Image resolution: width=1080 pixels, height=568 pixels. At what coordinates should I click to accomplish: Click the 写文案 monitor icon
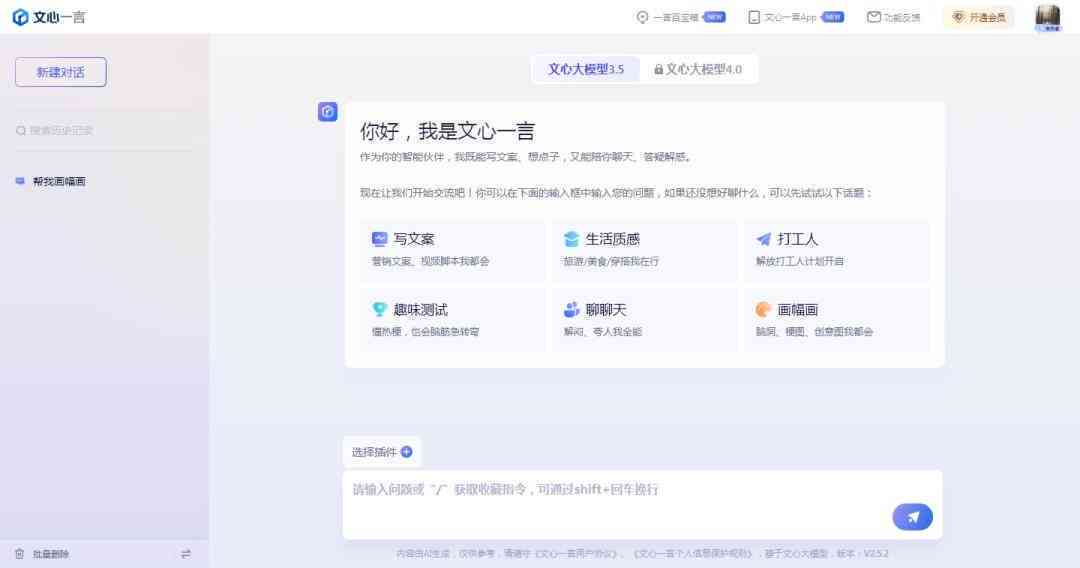click(380, 239)
